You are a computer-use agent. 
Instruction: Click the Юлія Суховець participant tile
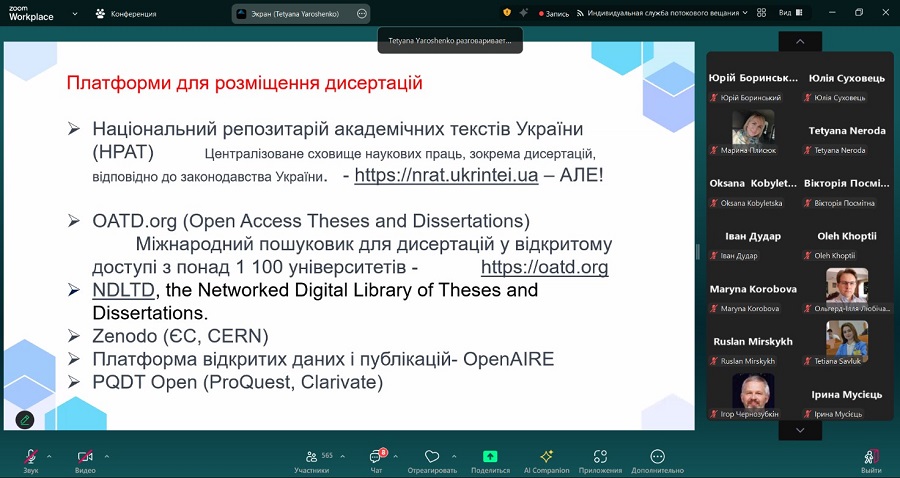pos(847,78)
